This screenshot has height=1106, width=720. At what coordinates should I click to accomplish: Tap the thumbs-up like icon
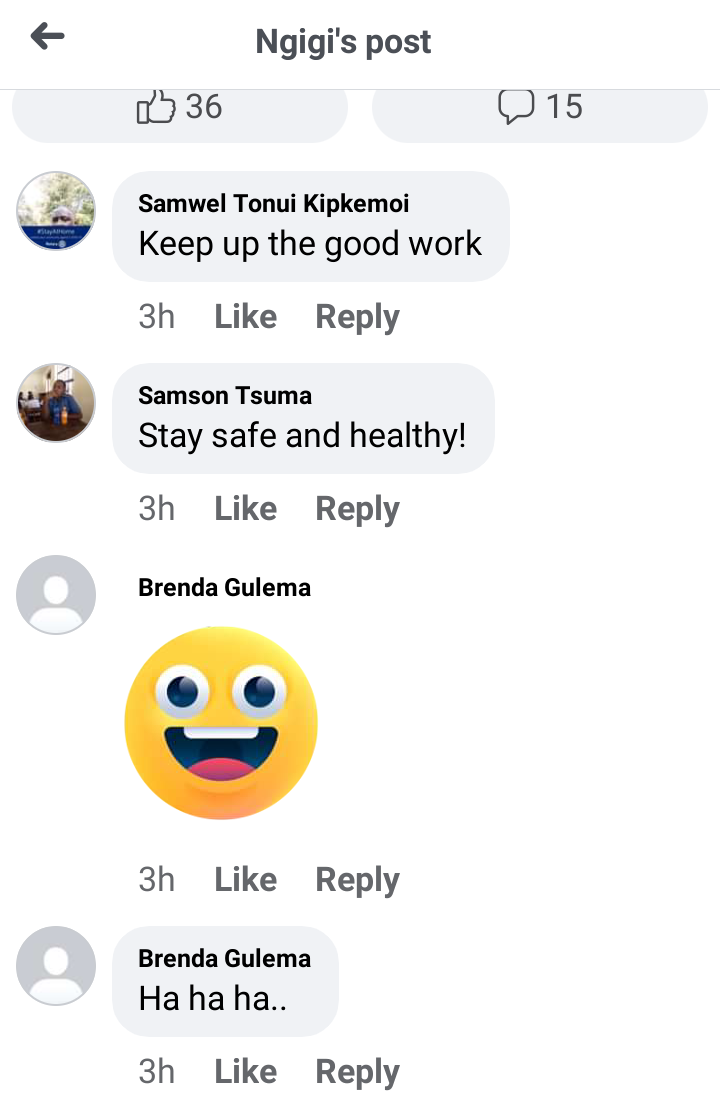coord(155,107)
